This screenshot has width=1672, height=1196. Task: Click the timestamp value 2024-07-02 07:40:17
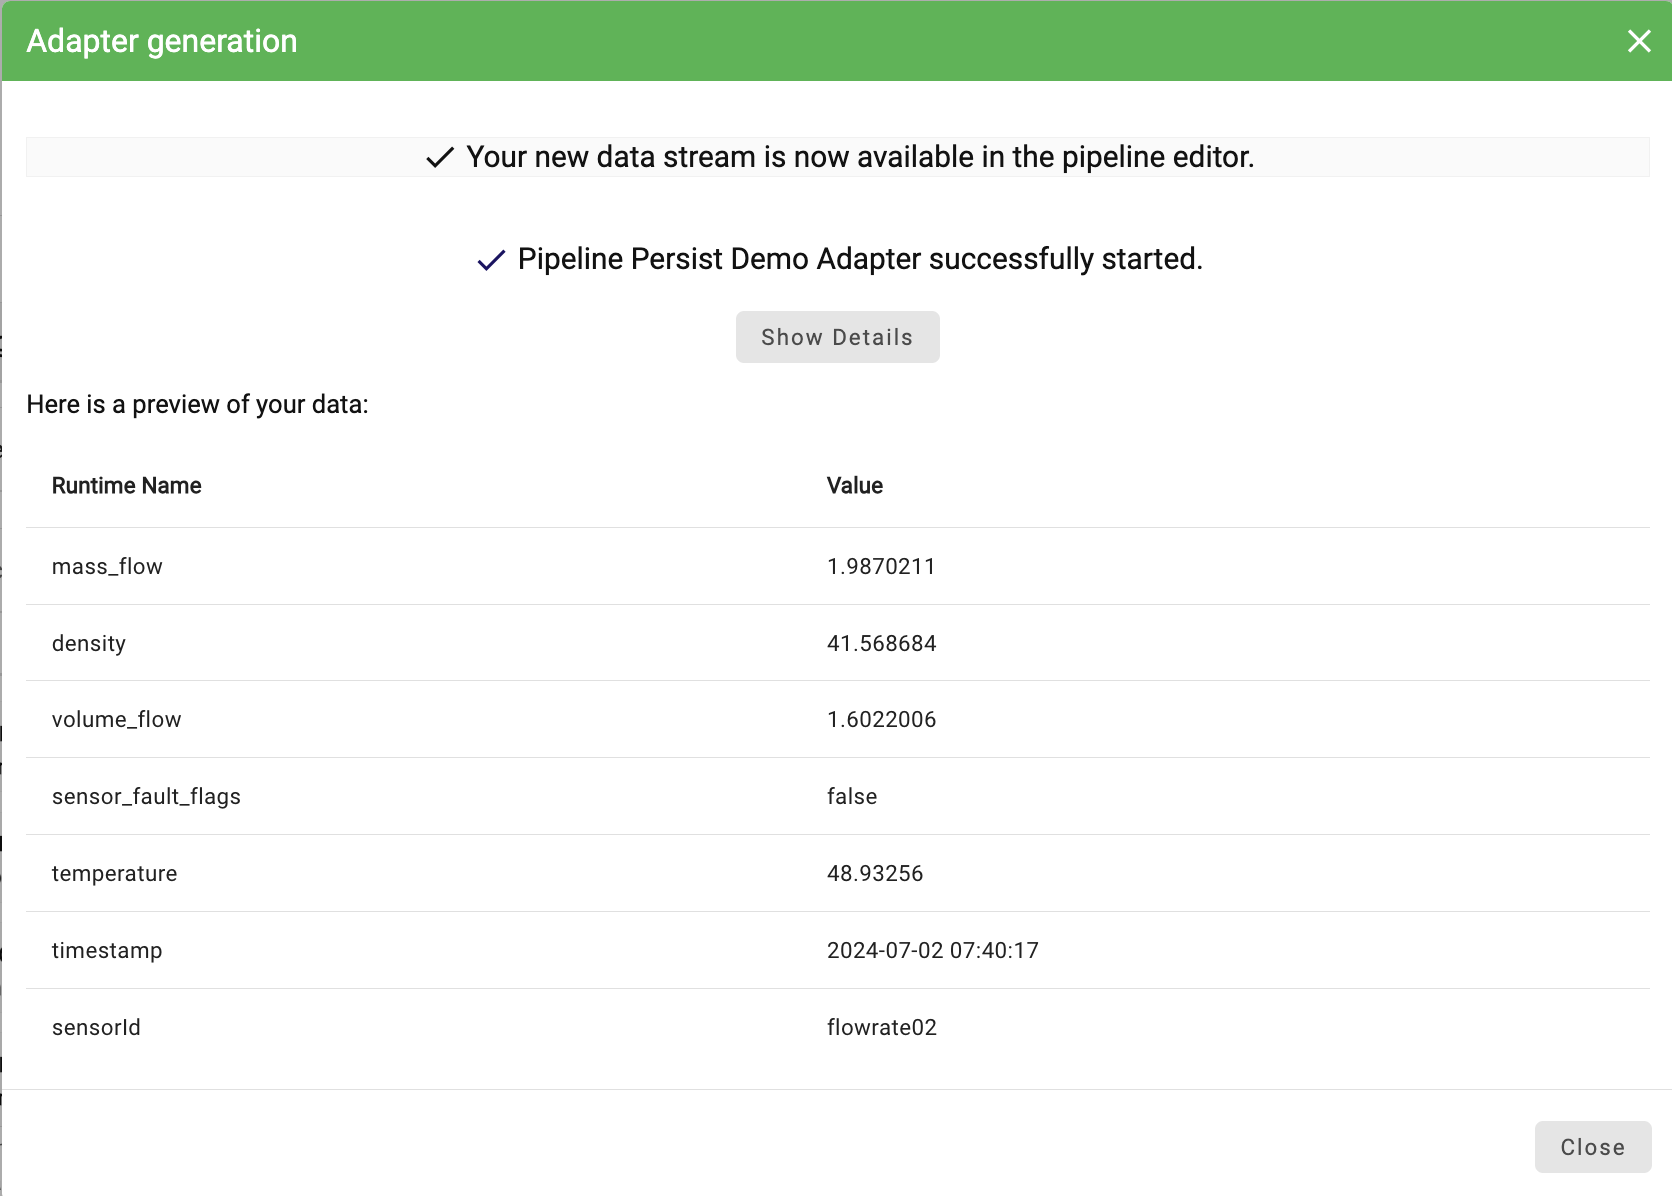click(x=933, y=951)
